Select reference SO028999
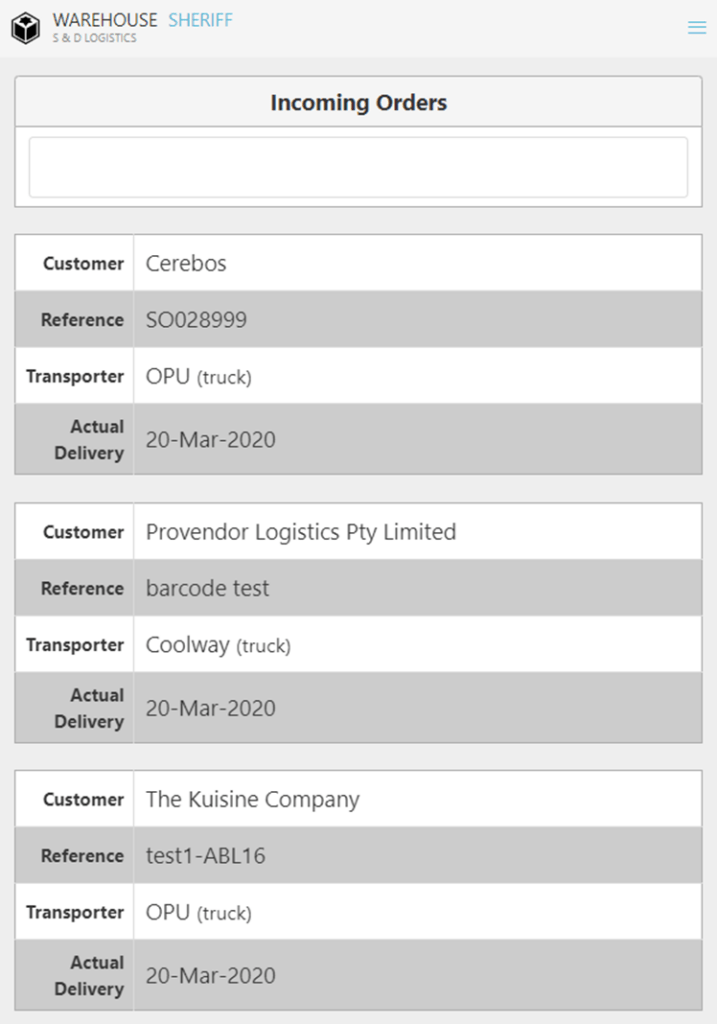 pyautogui.click(x=196, y=320)
